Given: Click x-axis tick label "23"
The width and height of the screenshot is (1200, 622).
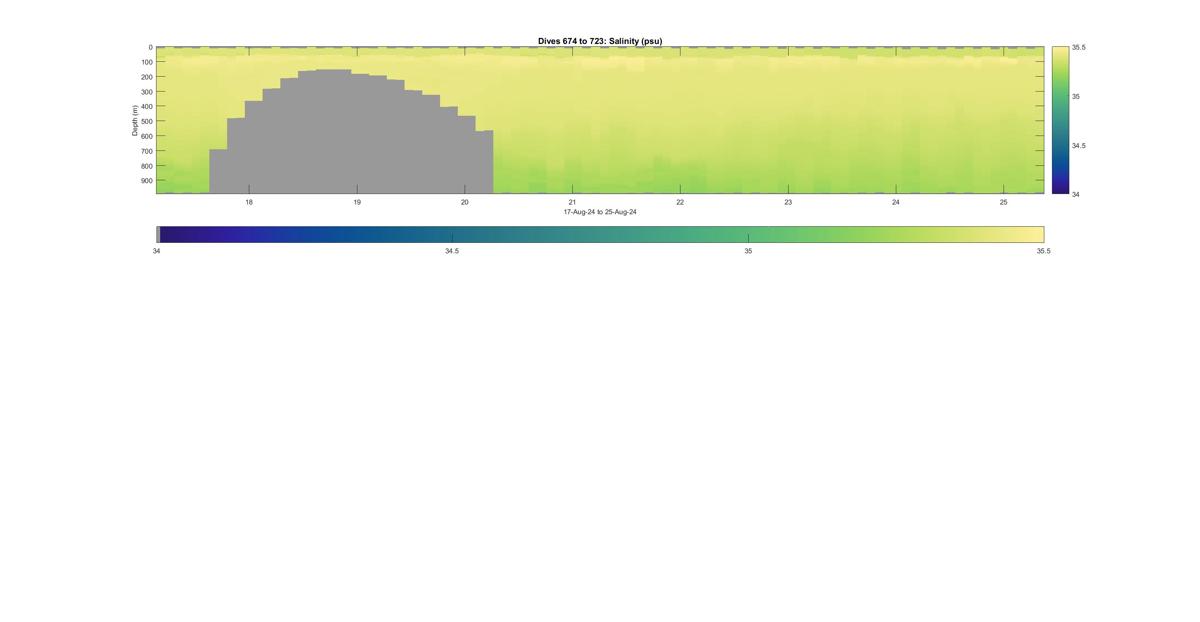Looking at the screenshot, I should pos(788,202).
